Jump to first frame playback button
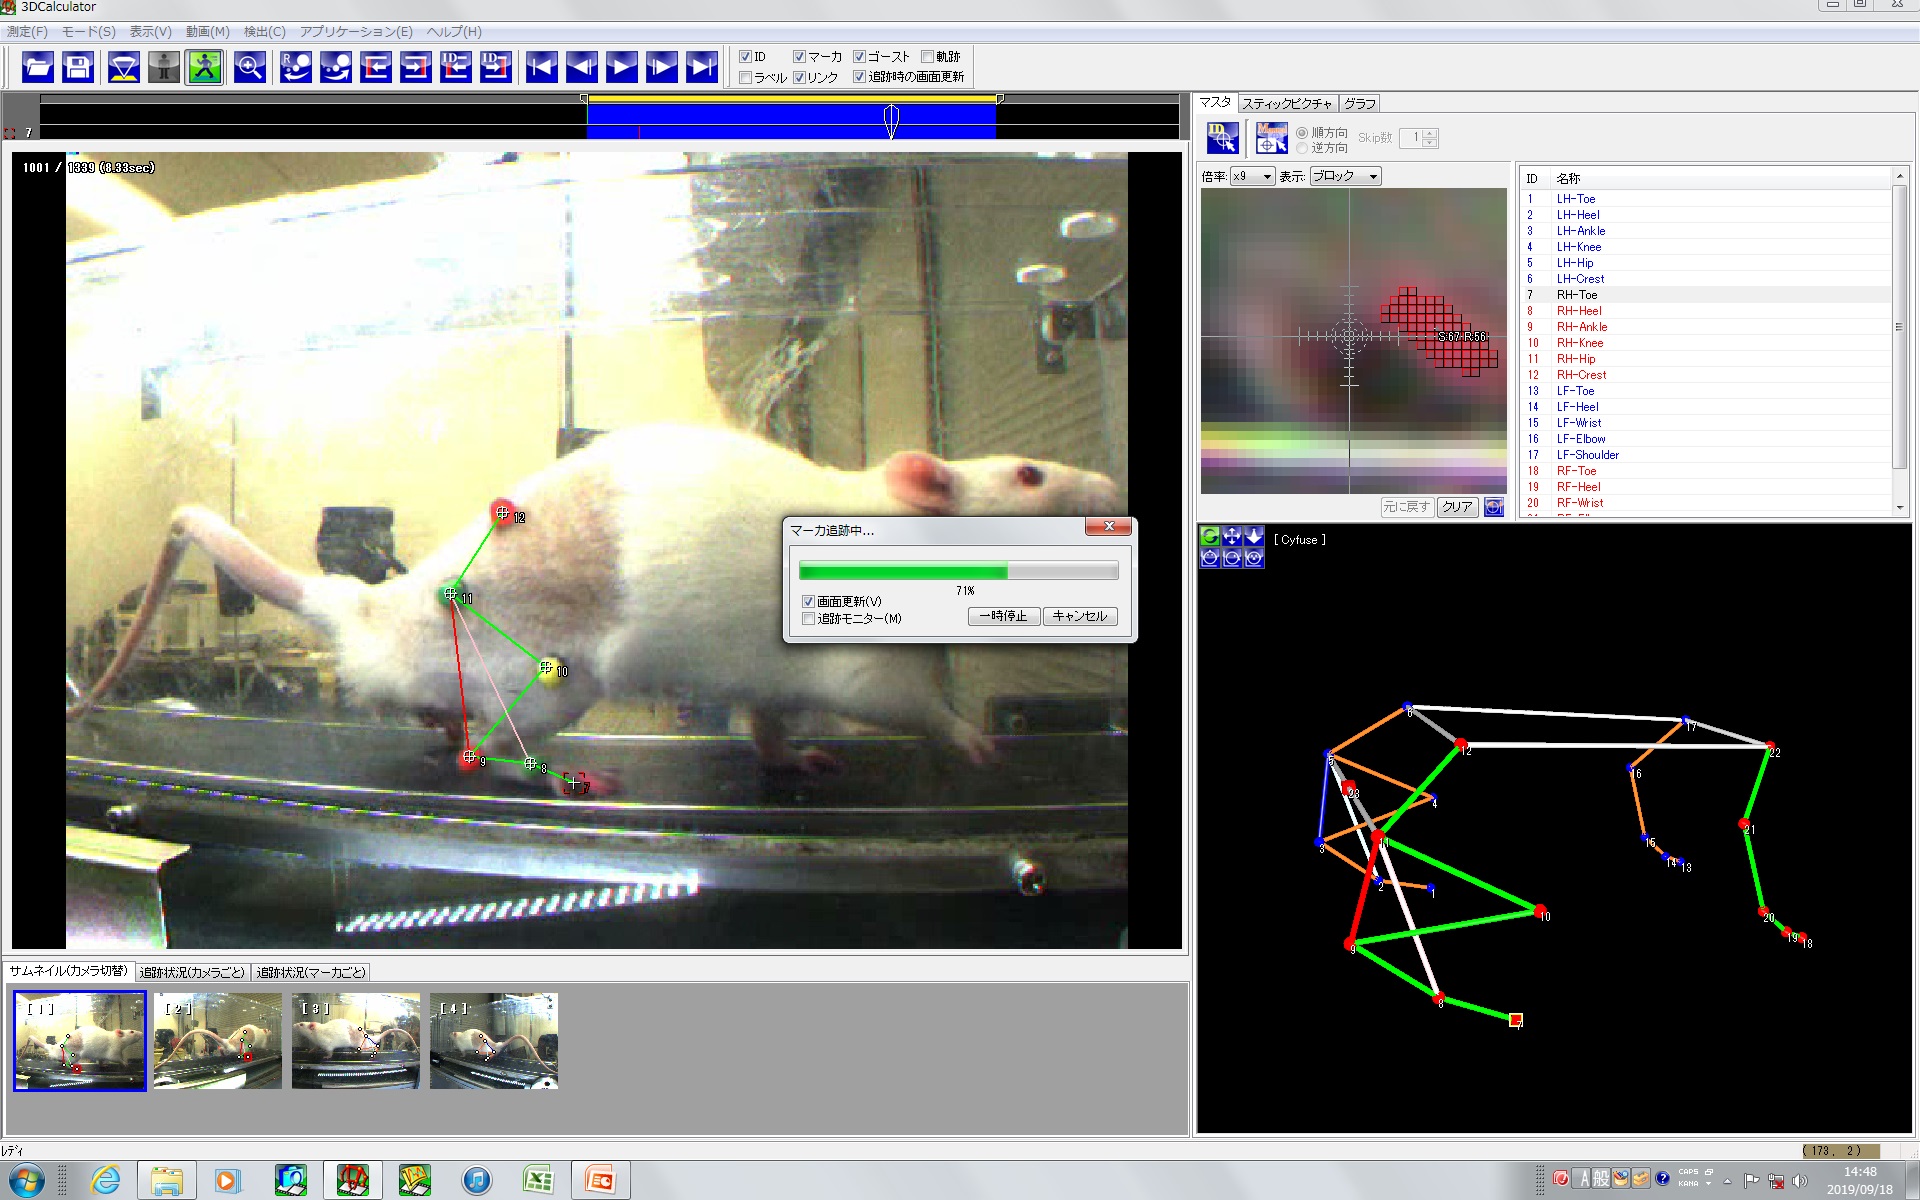Viewport: 1920px width, 1200px height. pyautogui.click(x=541, y=68)
